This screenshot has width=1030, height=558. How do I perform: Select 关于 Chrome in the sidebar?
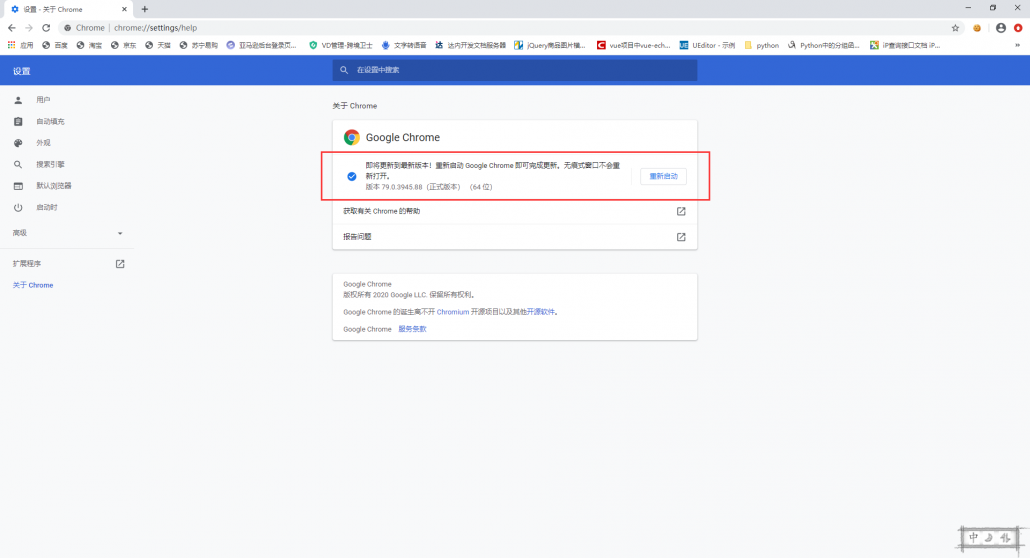(x=33, y=285)
